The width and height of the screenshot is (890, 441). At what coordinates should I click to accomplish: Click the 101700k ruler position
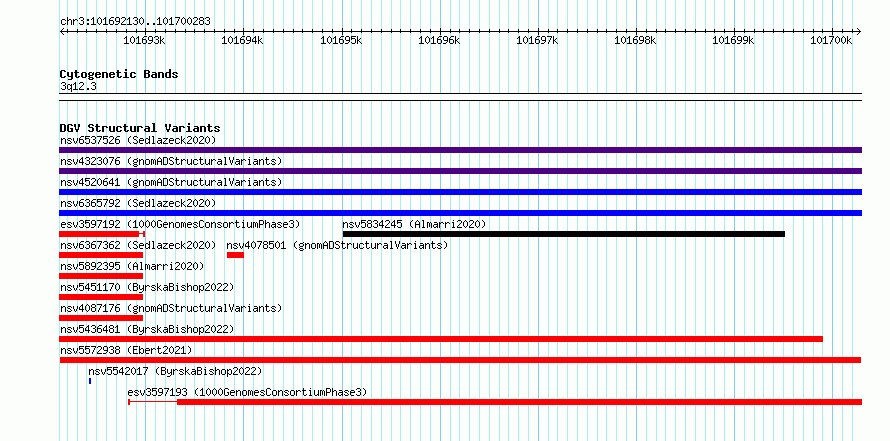832,40
